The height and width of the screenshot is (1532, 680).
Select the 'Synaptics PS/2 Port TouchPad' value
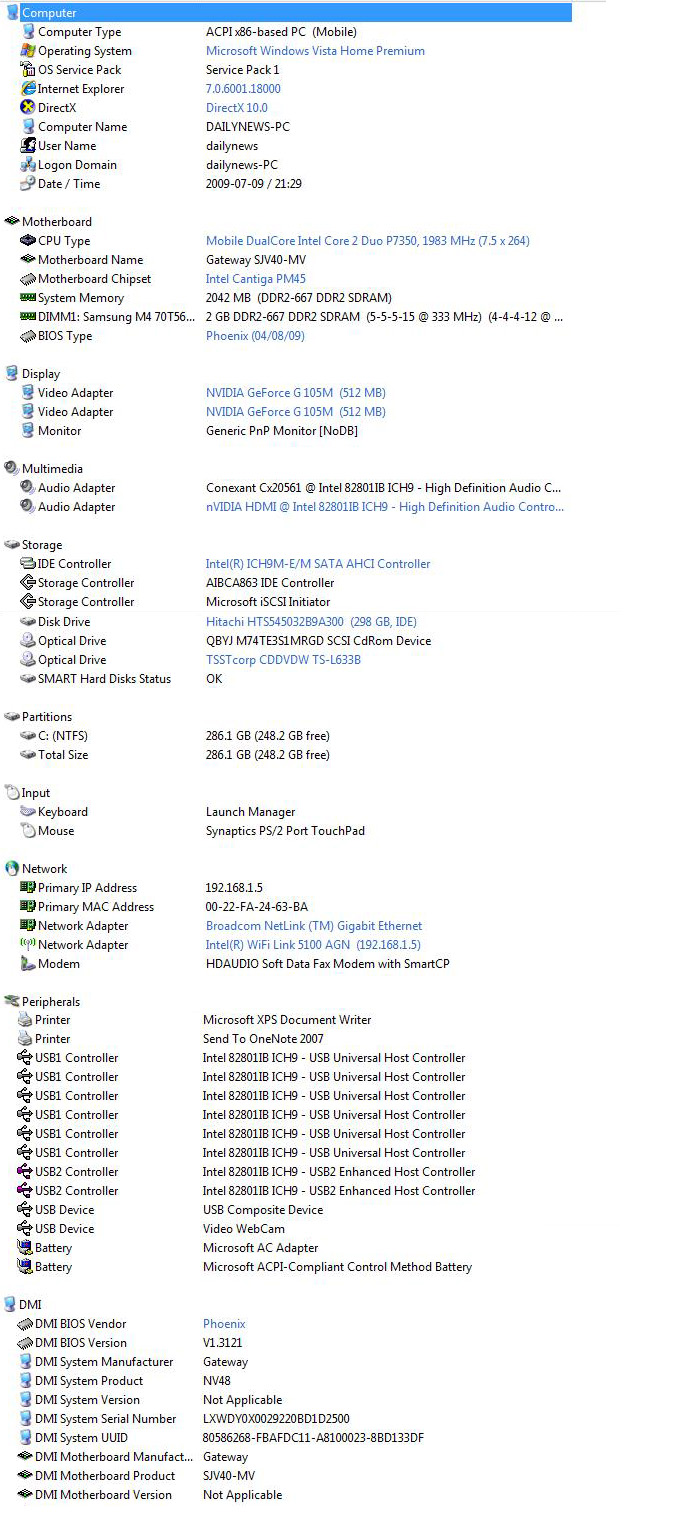click(285, 831)
